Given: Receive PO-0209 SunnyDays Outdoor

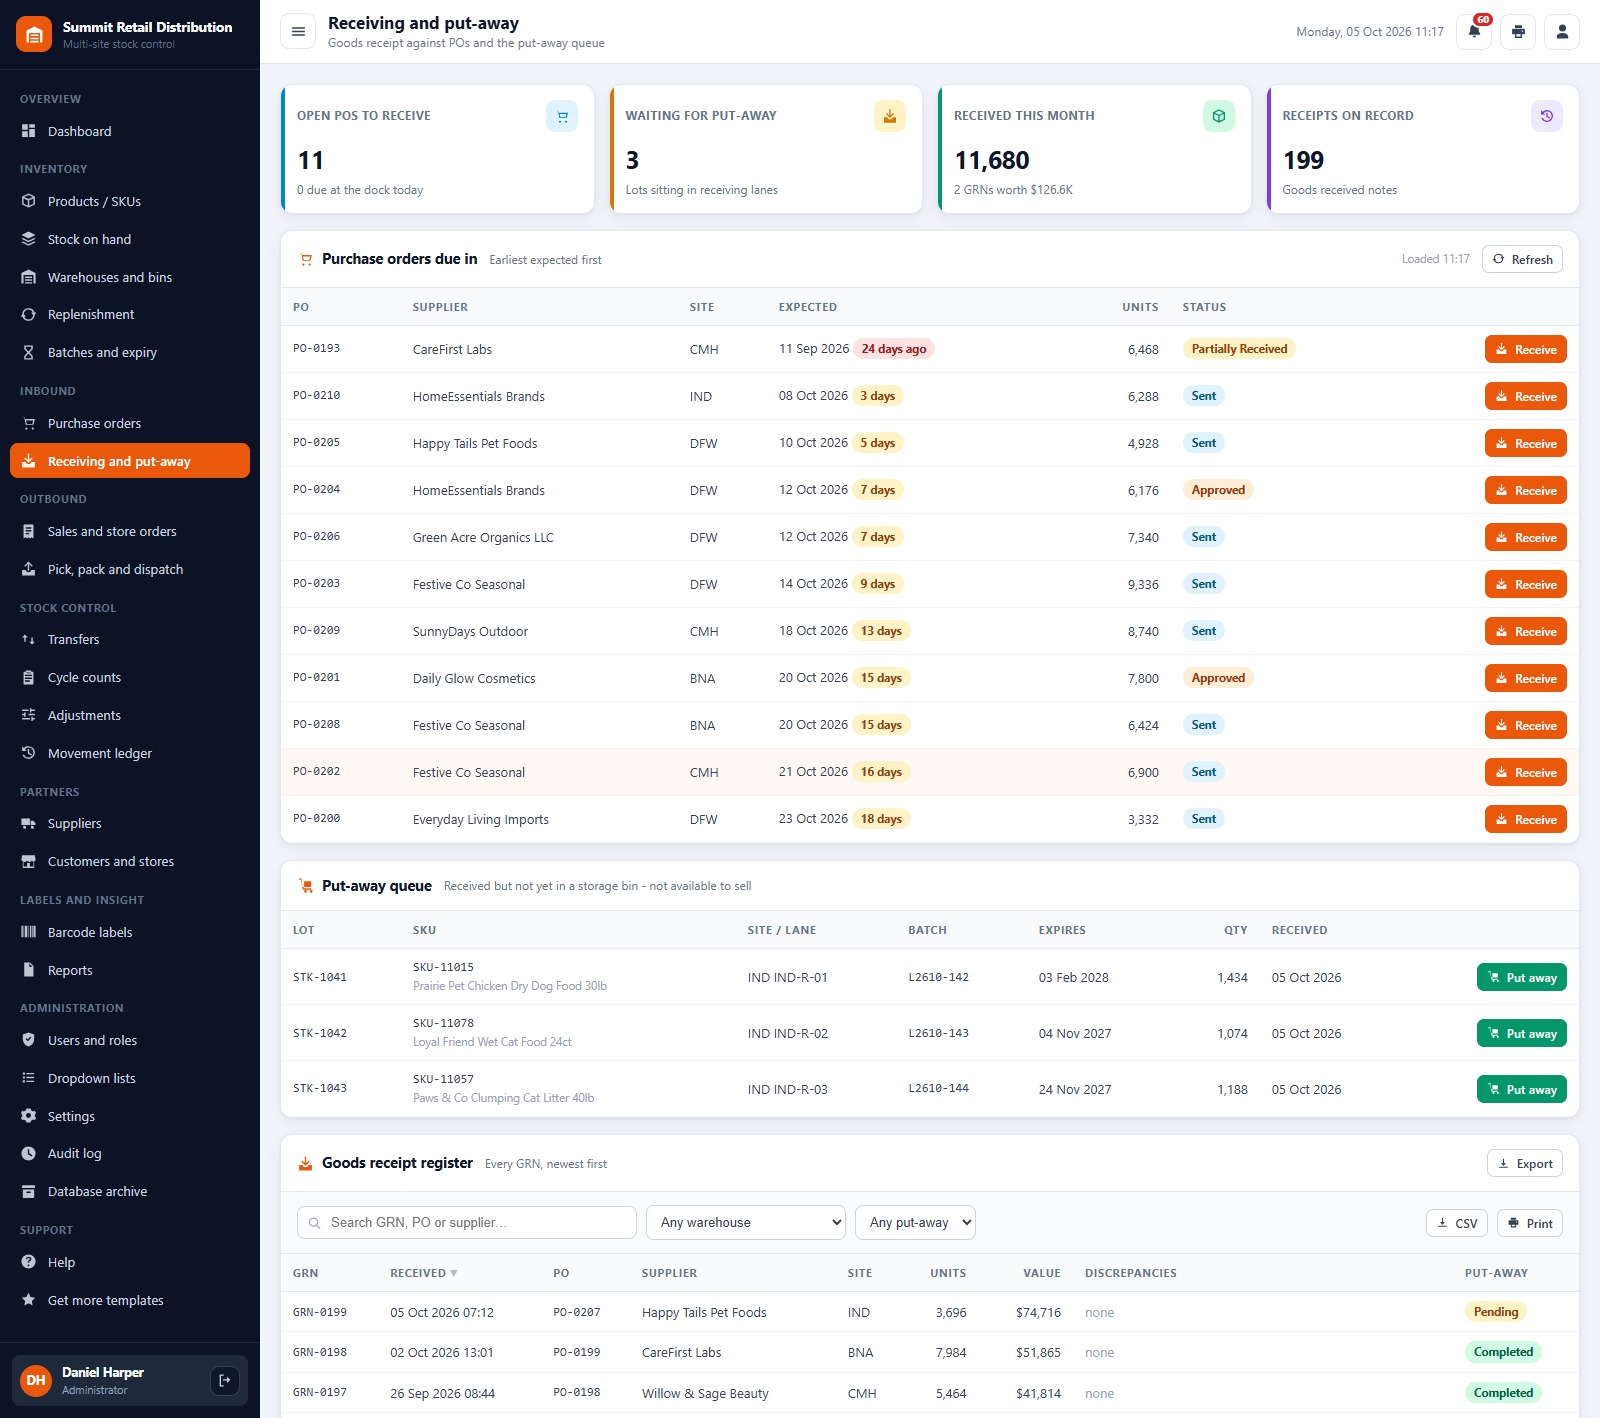Looking at the screenshot, I should (x=1526, y=631).
